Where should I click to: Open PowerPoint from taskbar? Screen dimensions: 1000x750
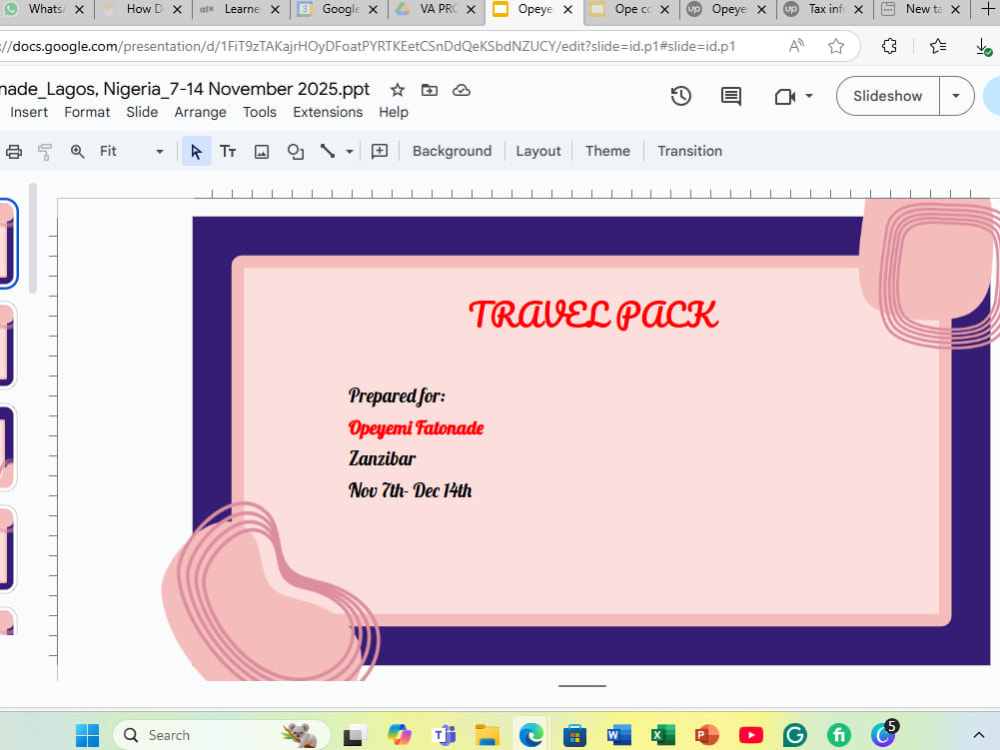click(x=707, y=735)
